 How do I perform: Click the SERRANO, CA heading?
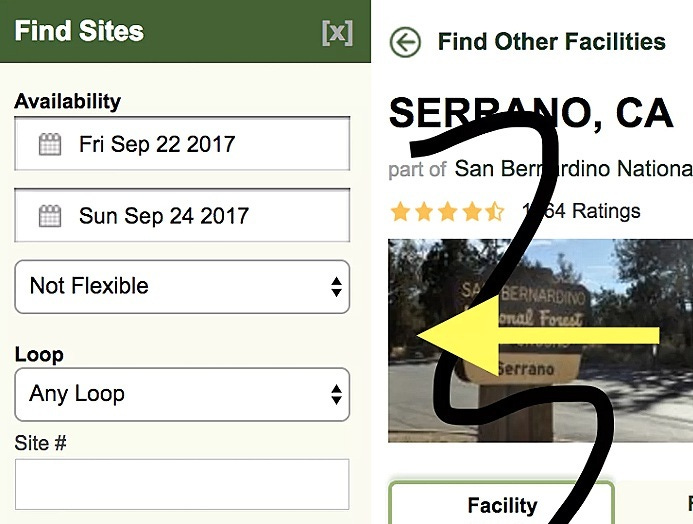pyautogui.click(x=531, y=113)
